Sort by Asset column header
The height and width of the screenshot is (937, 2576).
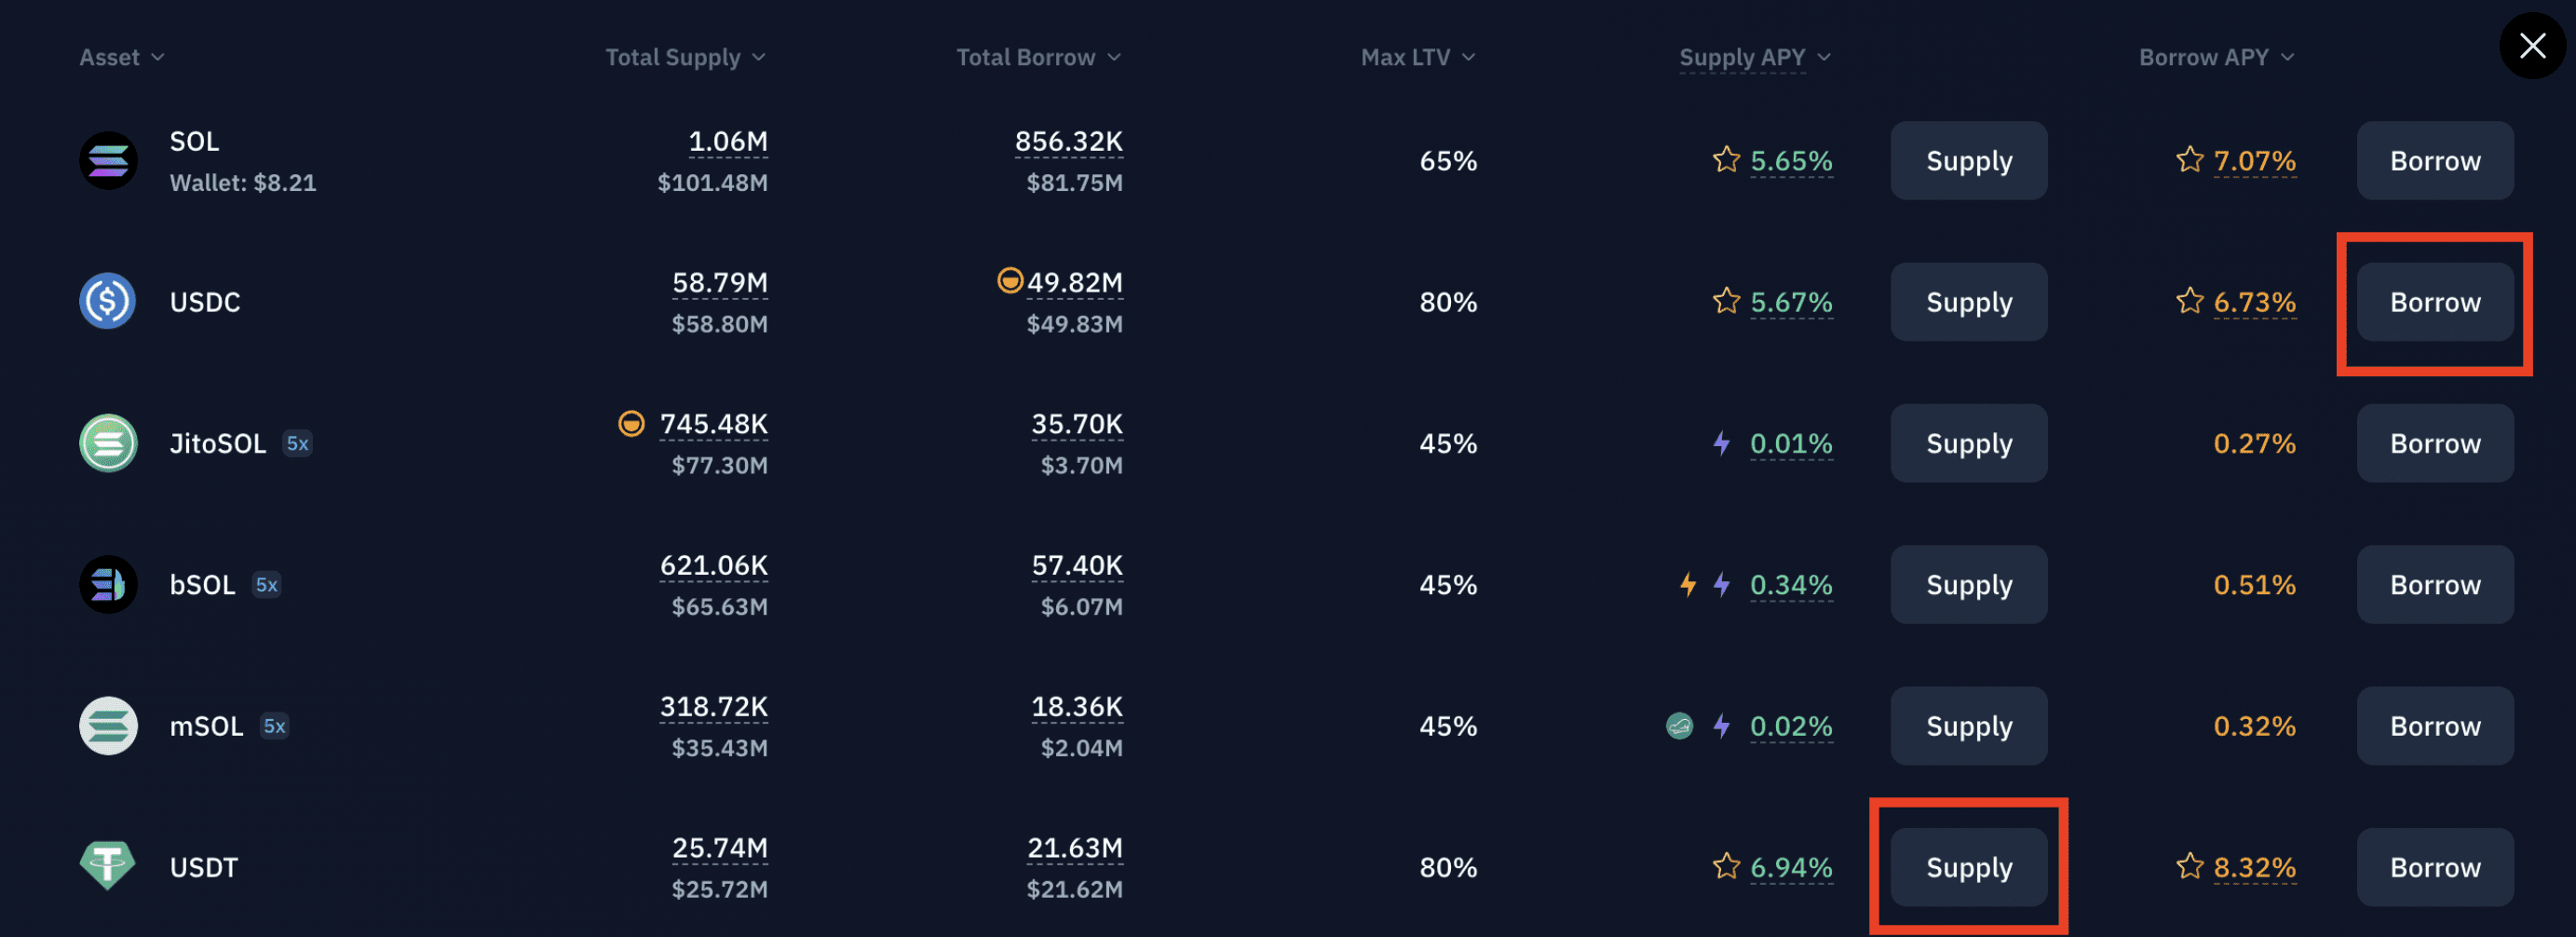[x=121, y=57]
